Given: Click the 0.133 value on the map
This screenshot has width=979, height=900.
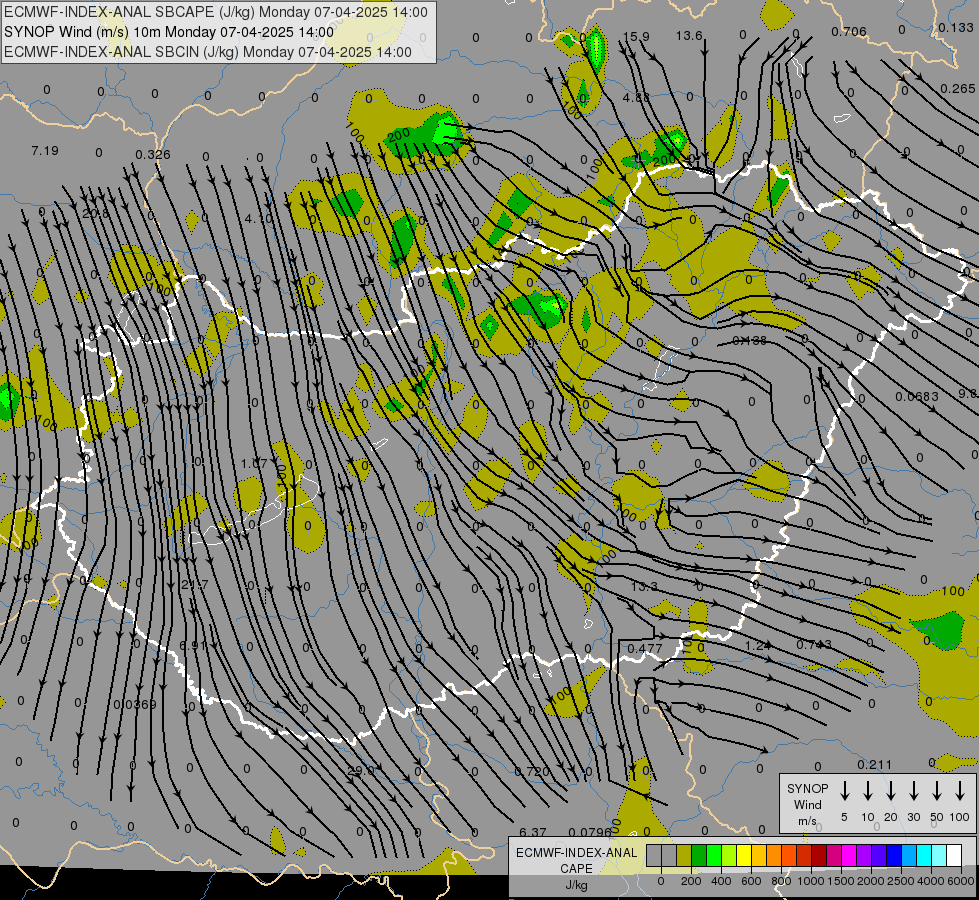Looking at the screenshot, I should coord(956,28).
